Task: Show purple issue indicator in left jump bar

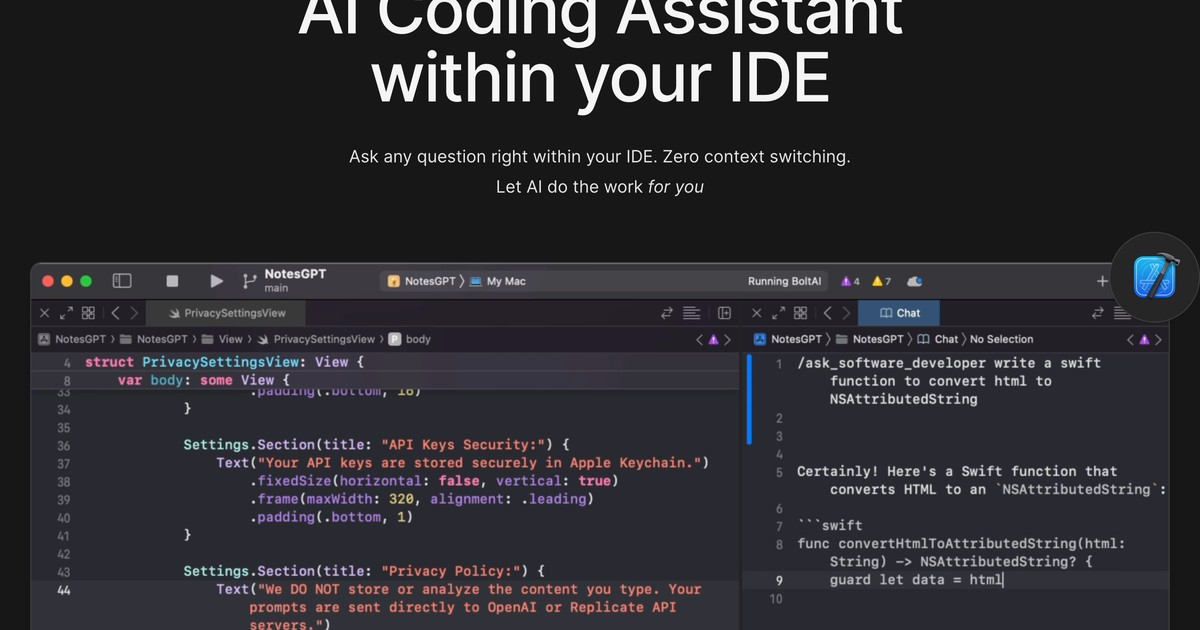Action: [713, 339]
